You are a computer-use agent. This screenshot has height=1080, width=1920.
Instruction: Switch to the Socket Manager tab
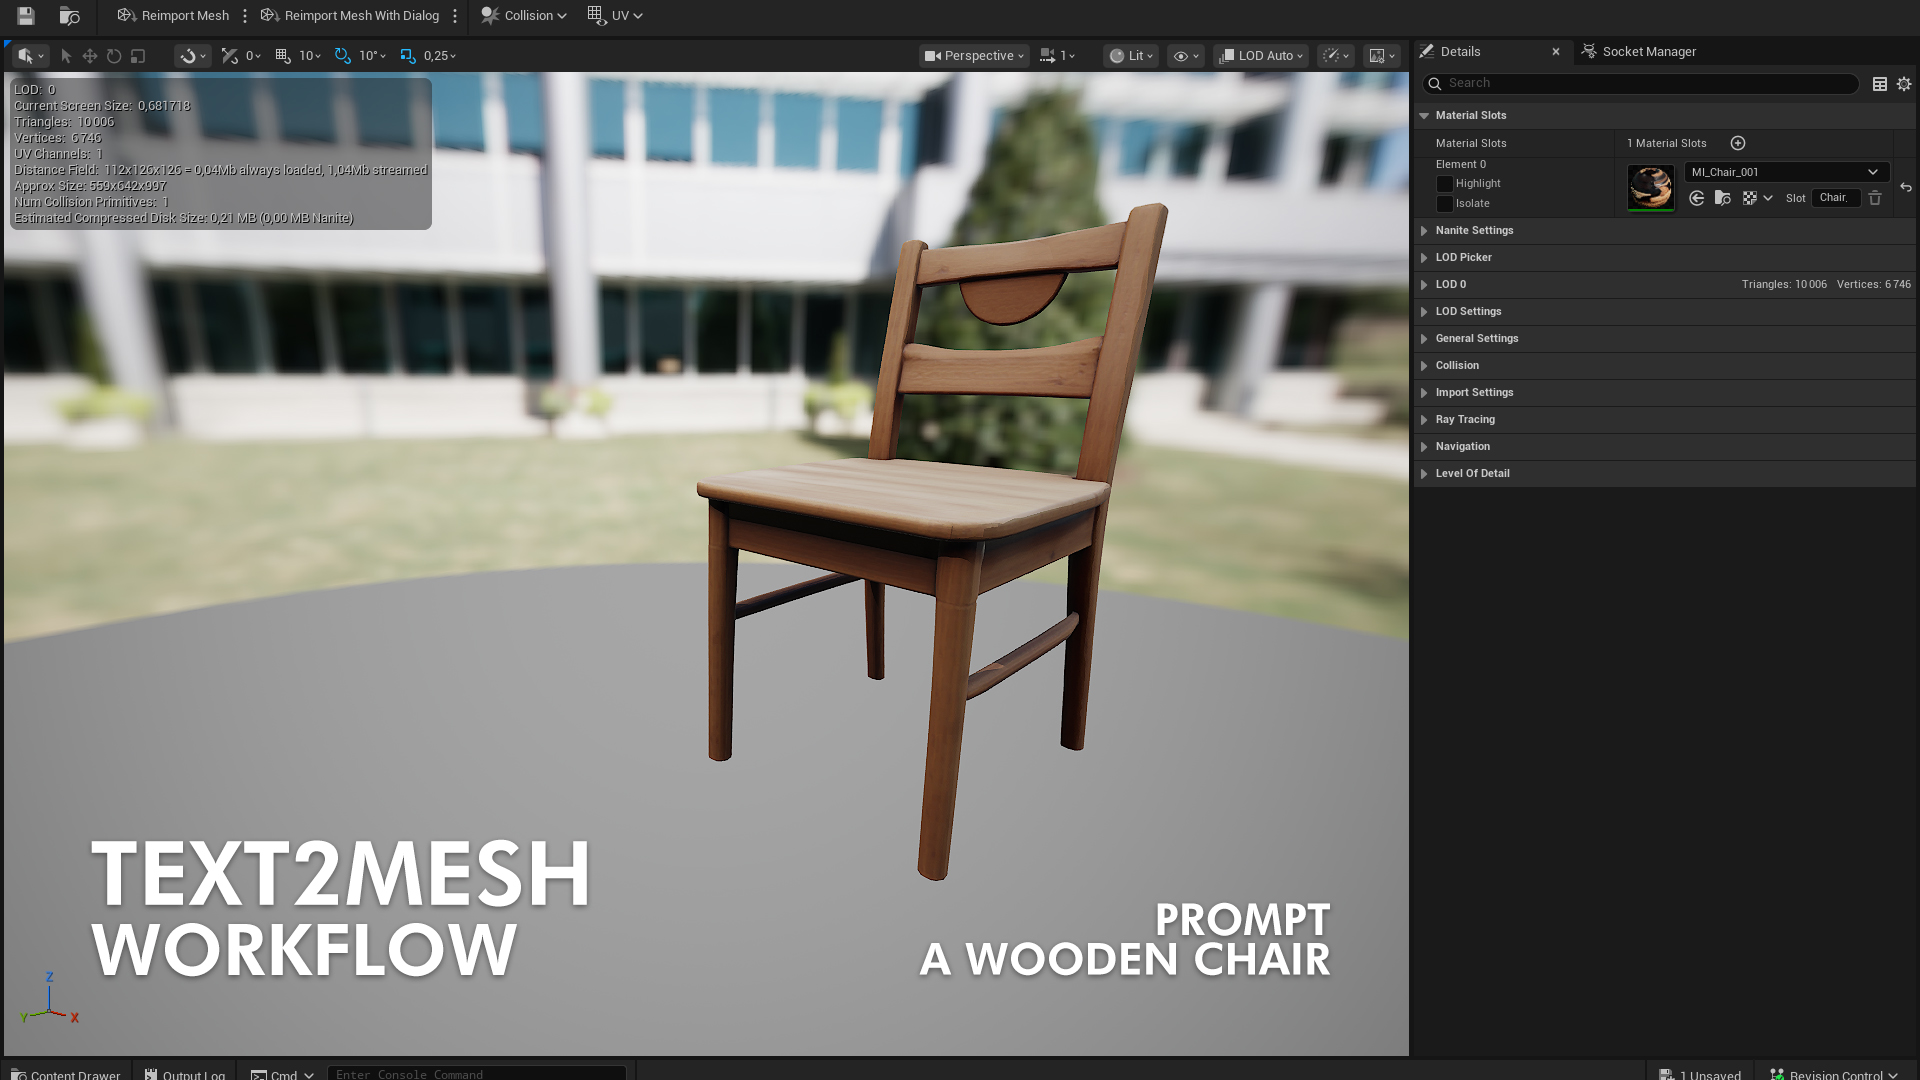1648,52
